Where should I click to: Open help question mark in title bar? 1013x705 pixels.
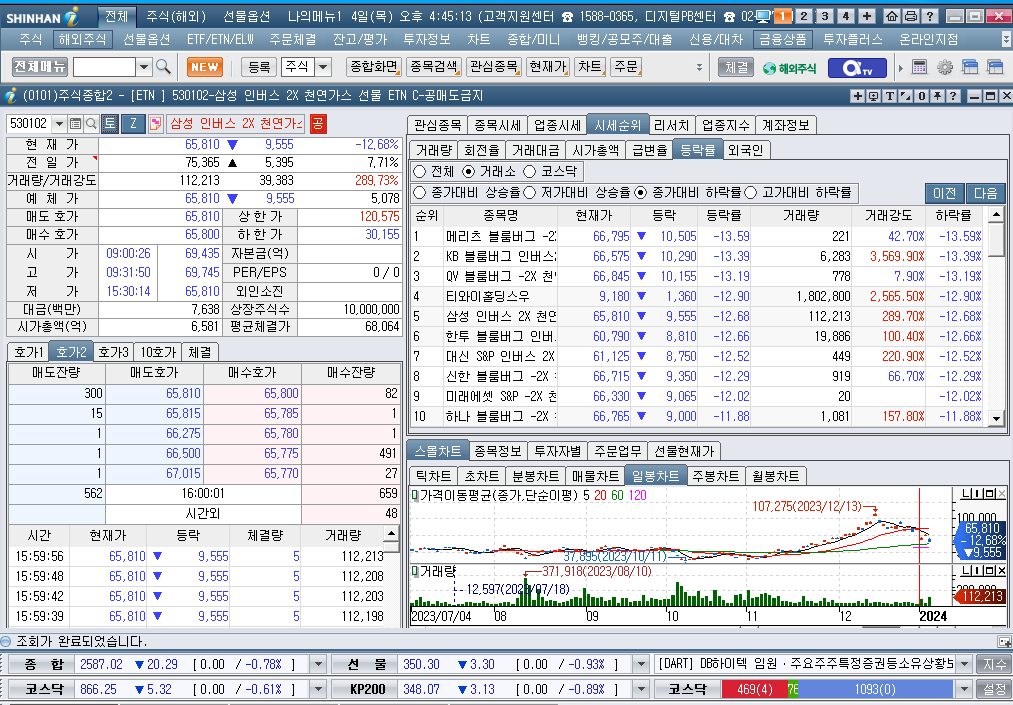pos(930,16)
